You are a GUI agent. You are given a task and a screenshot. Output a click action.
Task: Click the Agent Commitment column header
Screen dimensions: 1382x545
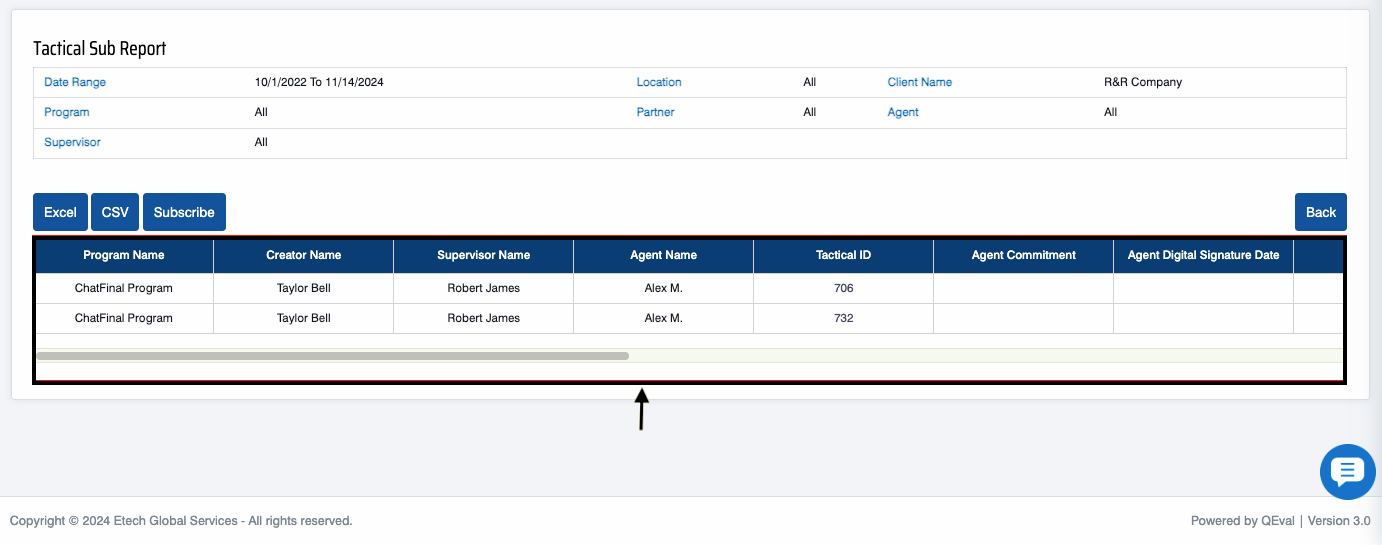point(1023,255)
